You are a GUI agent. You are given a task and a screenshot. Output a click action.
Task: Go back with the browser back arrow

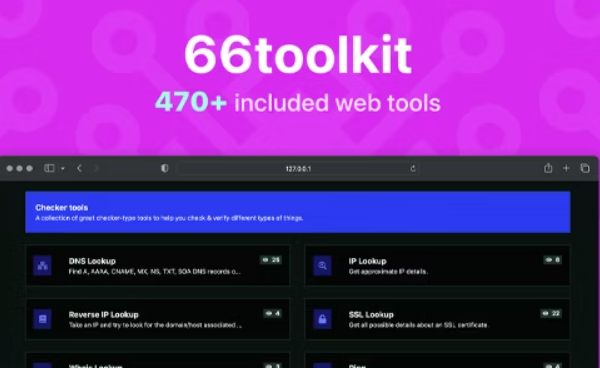pos(80,168)
